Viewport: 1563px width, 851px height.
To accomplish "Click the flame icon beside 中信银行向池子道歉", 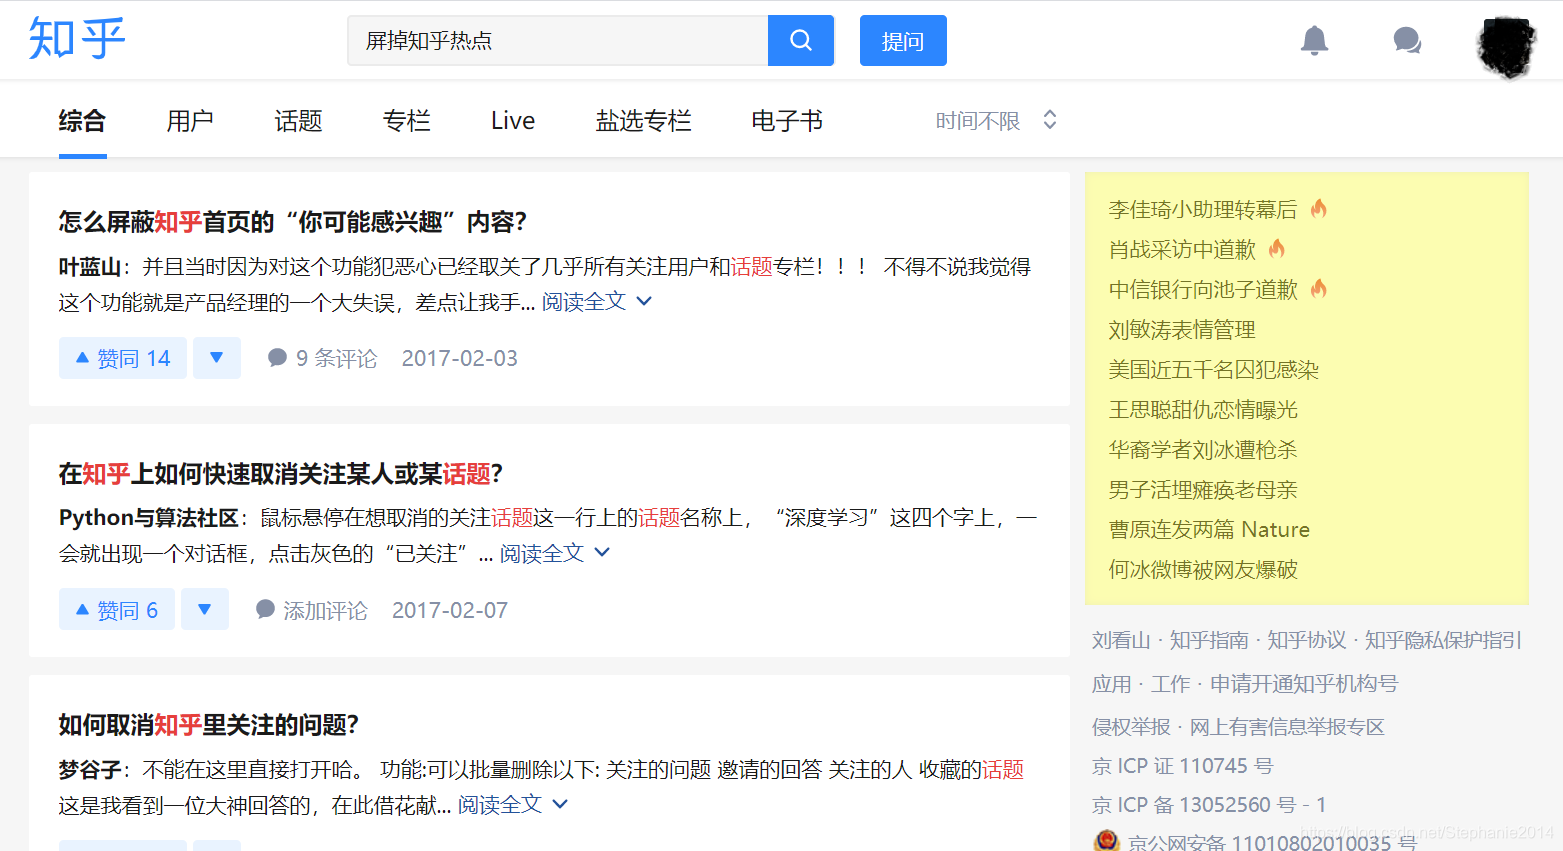I will coord(1319,288).
